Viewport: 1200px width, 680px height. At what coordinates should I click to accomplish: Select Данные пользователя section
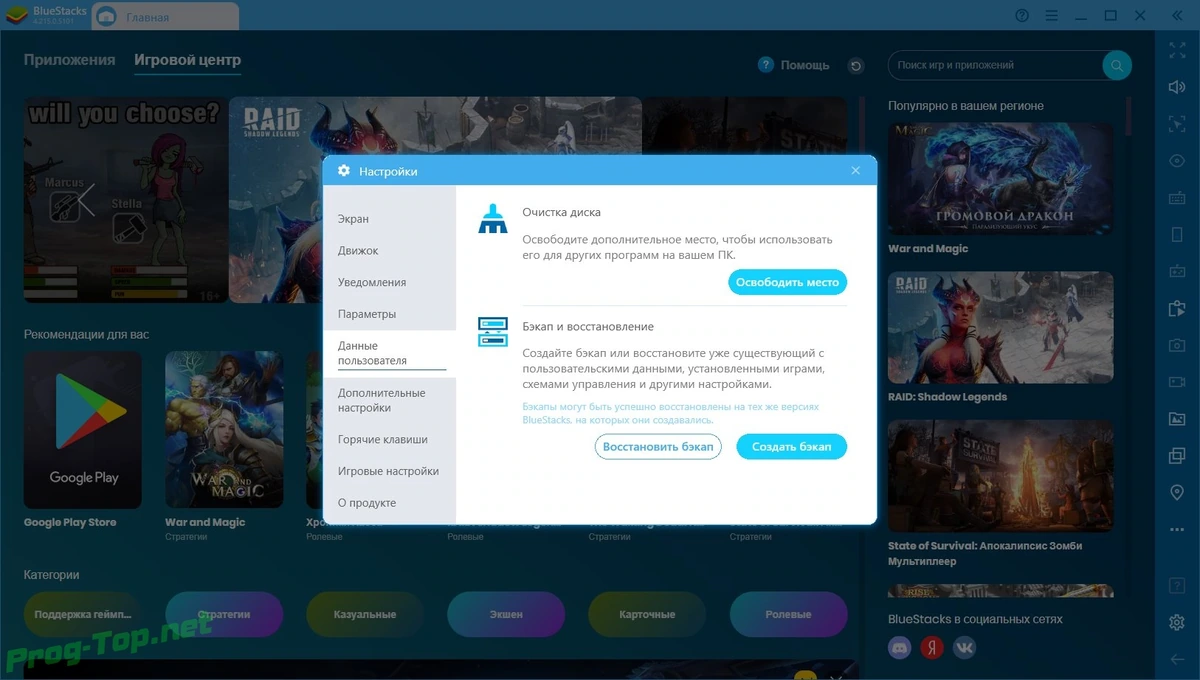point(389,354)
